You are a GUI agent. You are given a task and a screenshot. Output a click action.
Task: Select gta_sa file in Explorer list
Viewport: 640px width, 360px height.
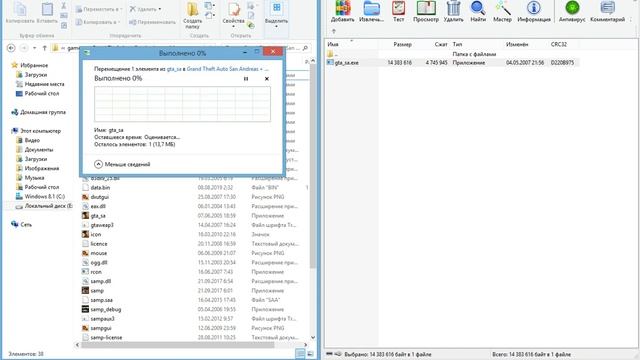(x=98, y=216)
